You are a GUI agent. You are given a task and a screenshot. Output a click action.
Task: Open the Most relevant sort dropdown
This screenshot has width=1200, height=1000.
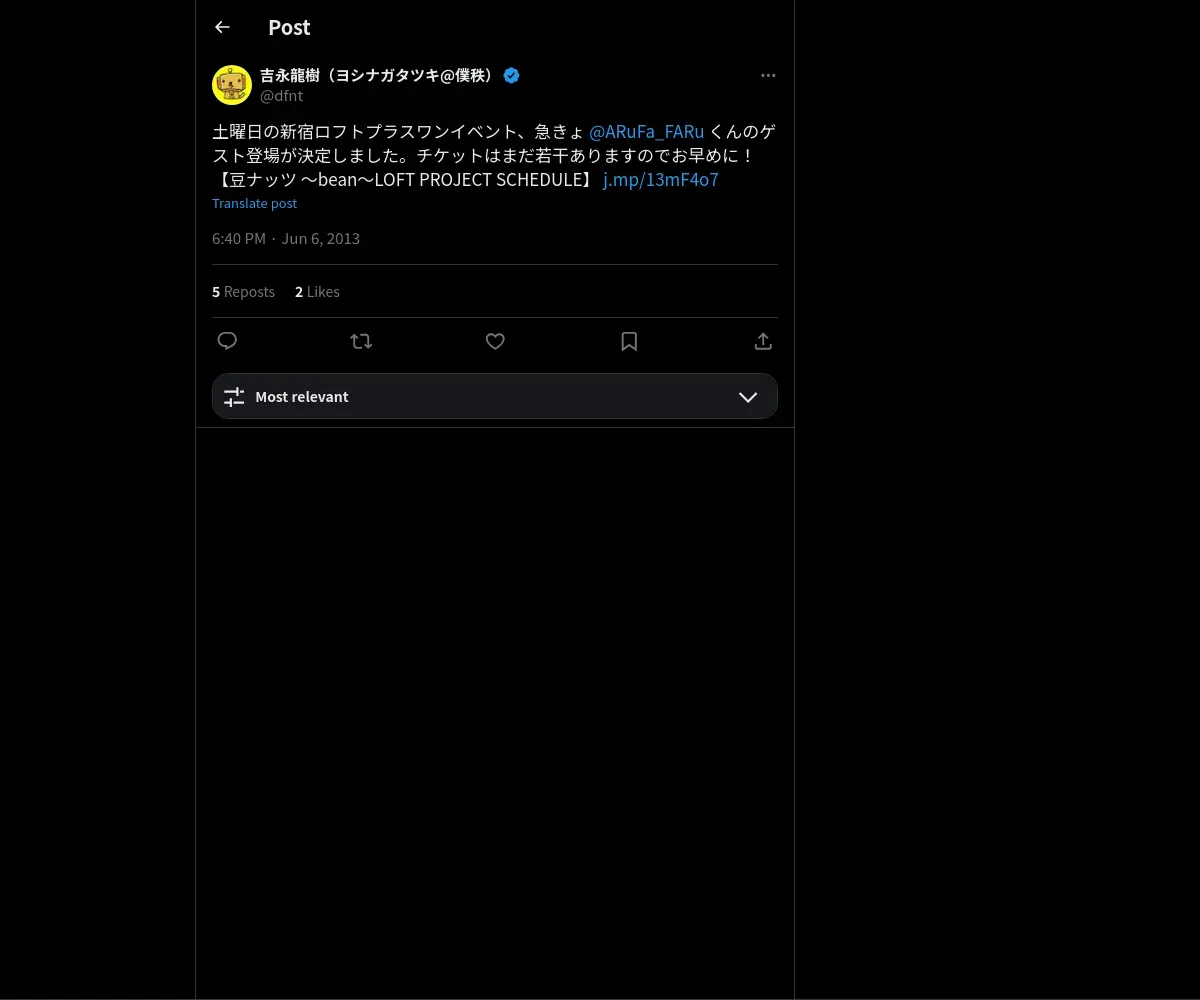[494, 397]
